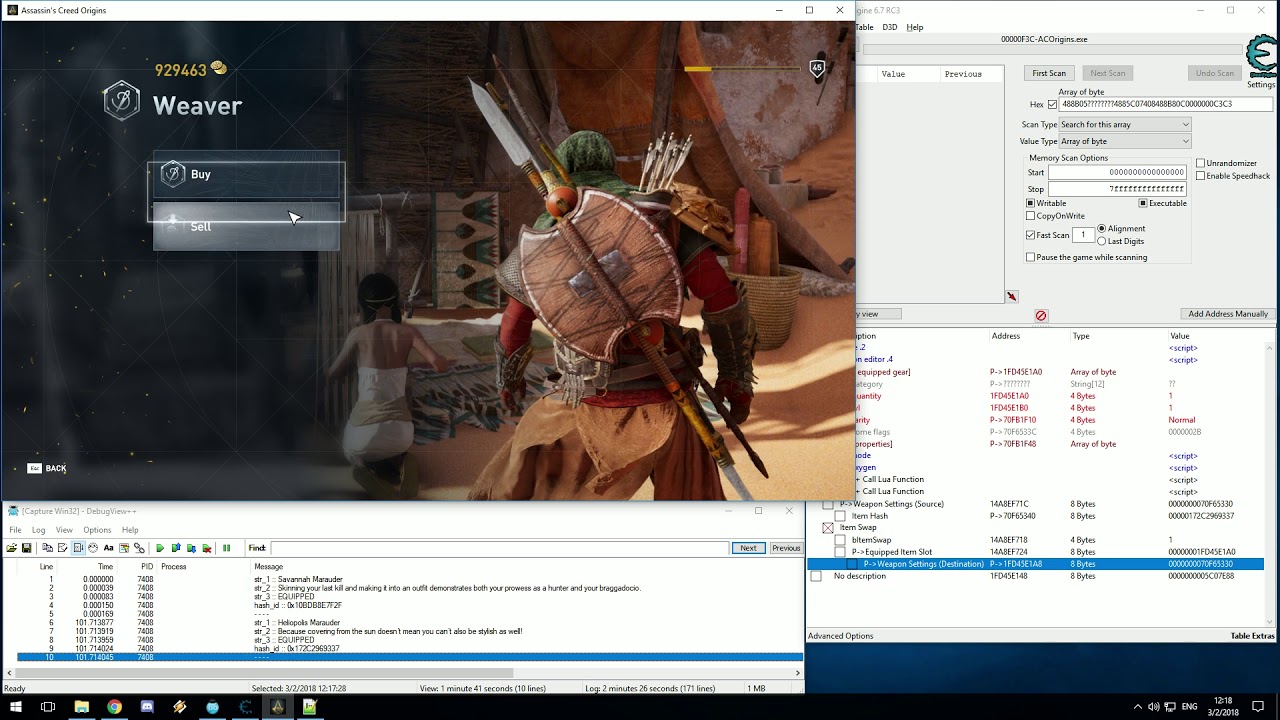
Task: Click the red no-entry clear list icon
Action: (1041, 315)
